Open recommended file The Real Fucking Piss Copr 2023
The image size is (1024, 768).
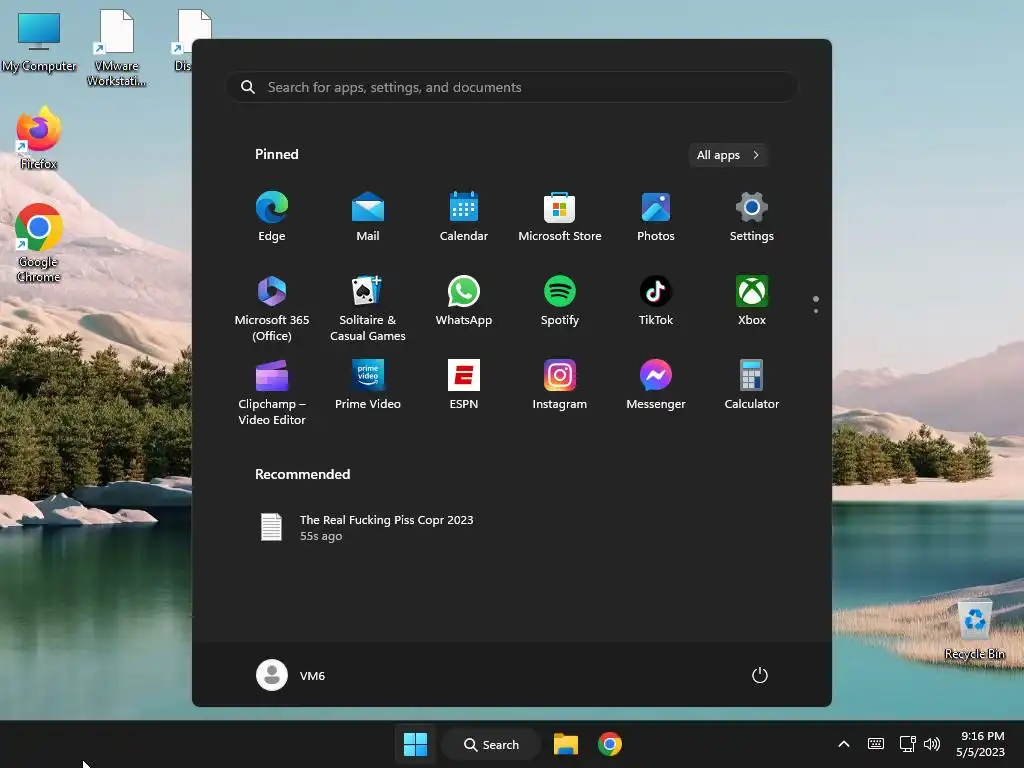(367, 527)
